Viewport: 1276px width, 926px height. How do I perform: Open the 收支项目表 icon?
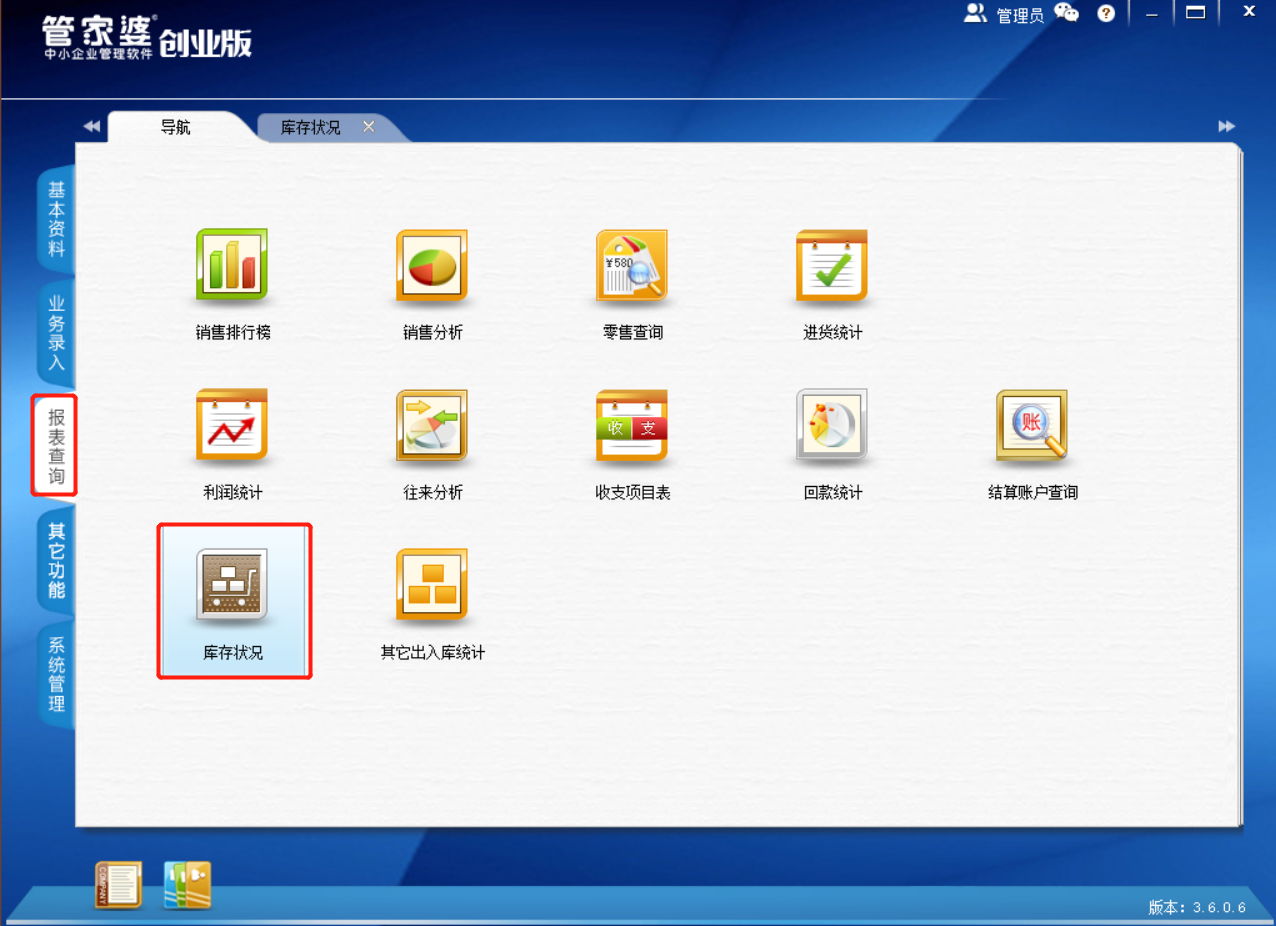coord(632,425)
